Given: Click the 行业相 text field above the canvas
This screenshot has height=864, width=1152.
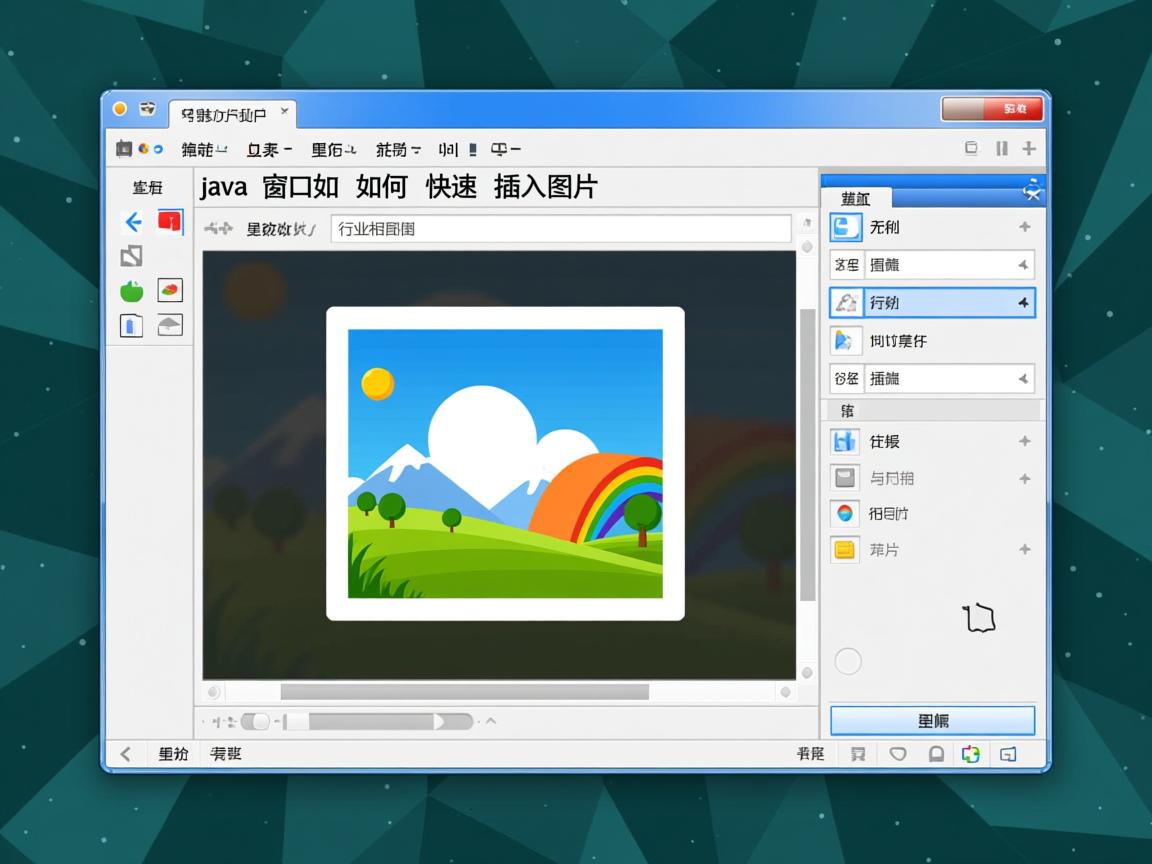Looking at the screenshot, I should pyautogui.click(x=560, y=229).
